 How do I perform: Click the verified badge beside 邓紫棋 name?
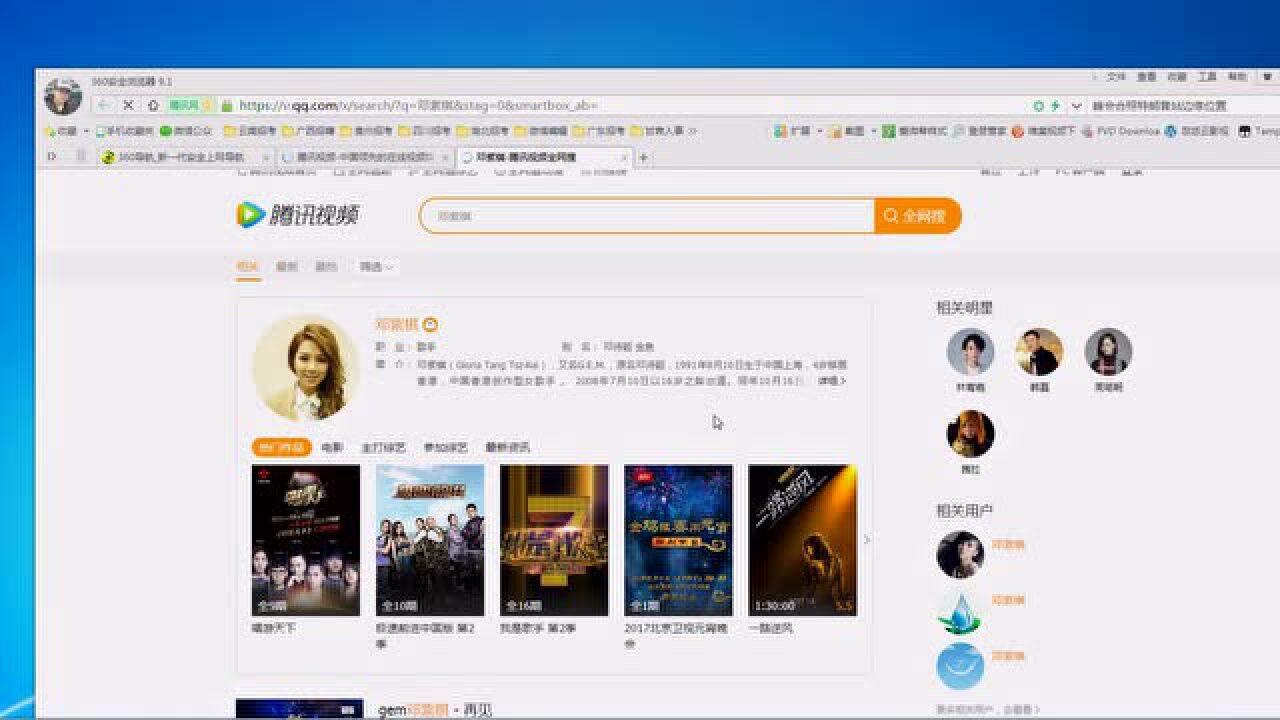(x=430, y=325)
